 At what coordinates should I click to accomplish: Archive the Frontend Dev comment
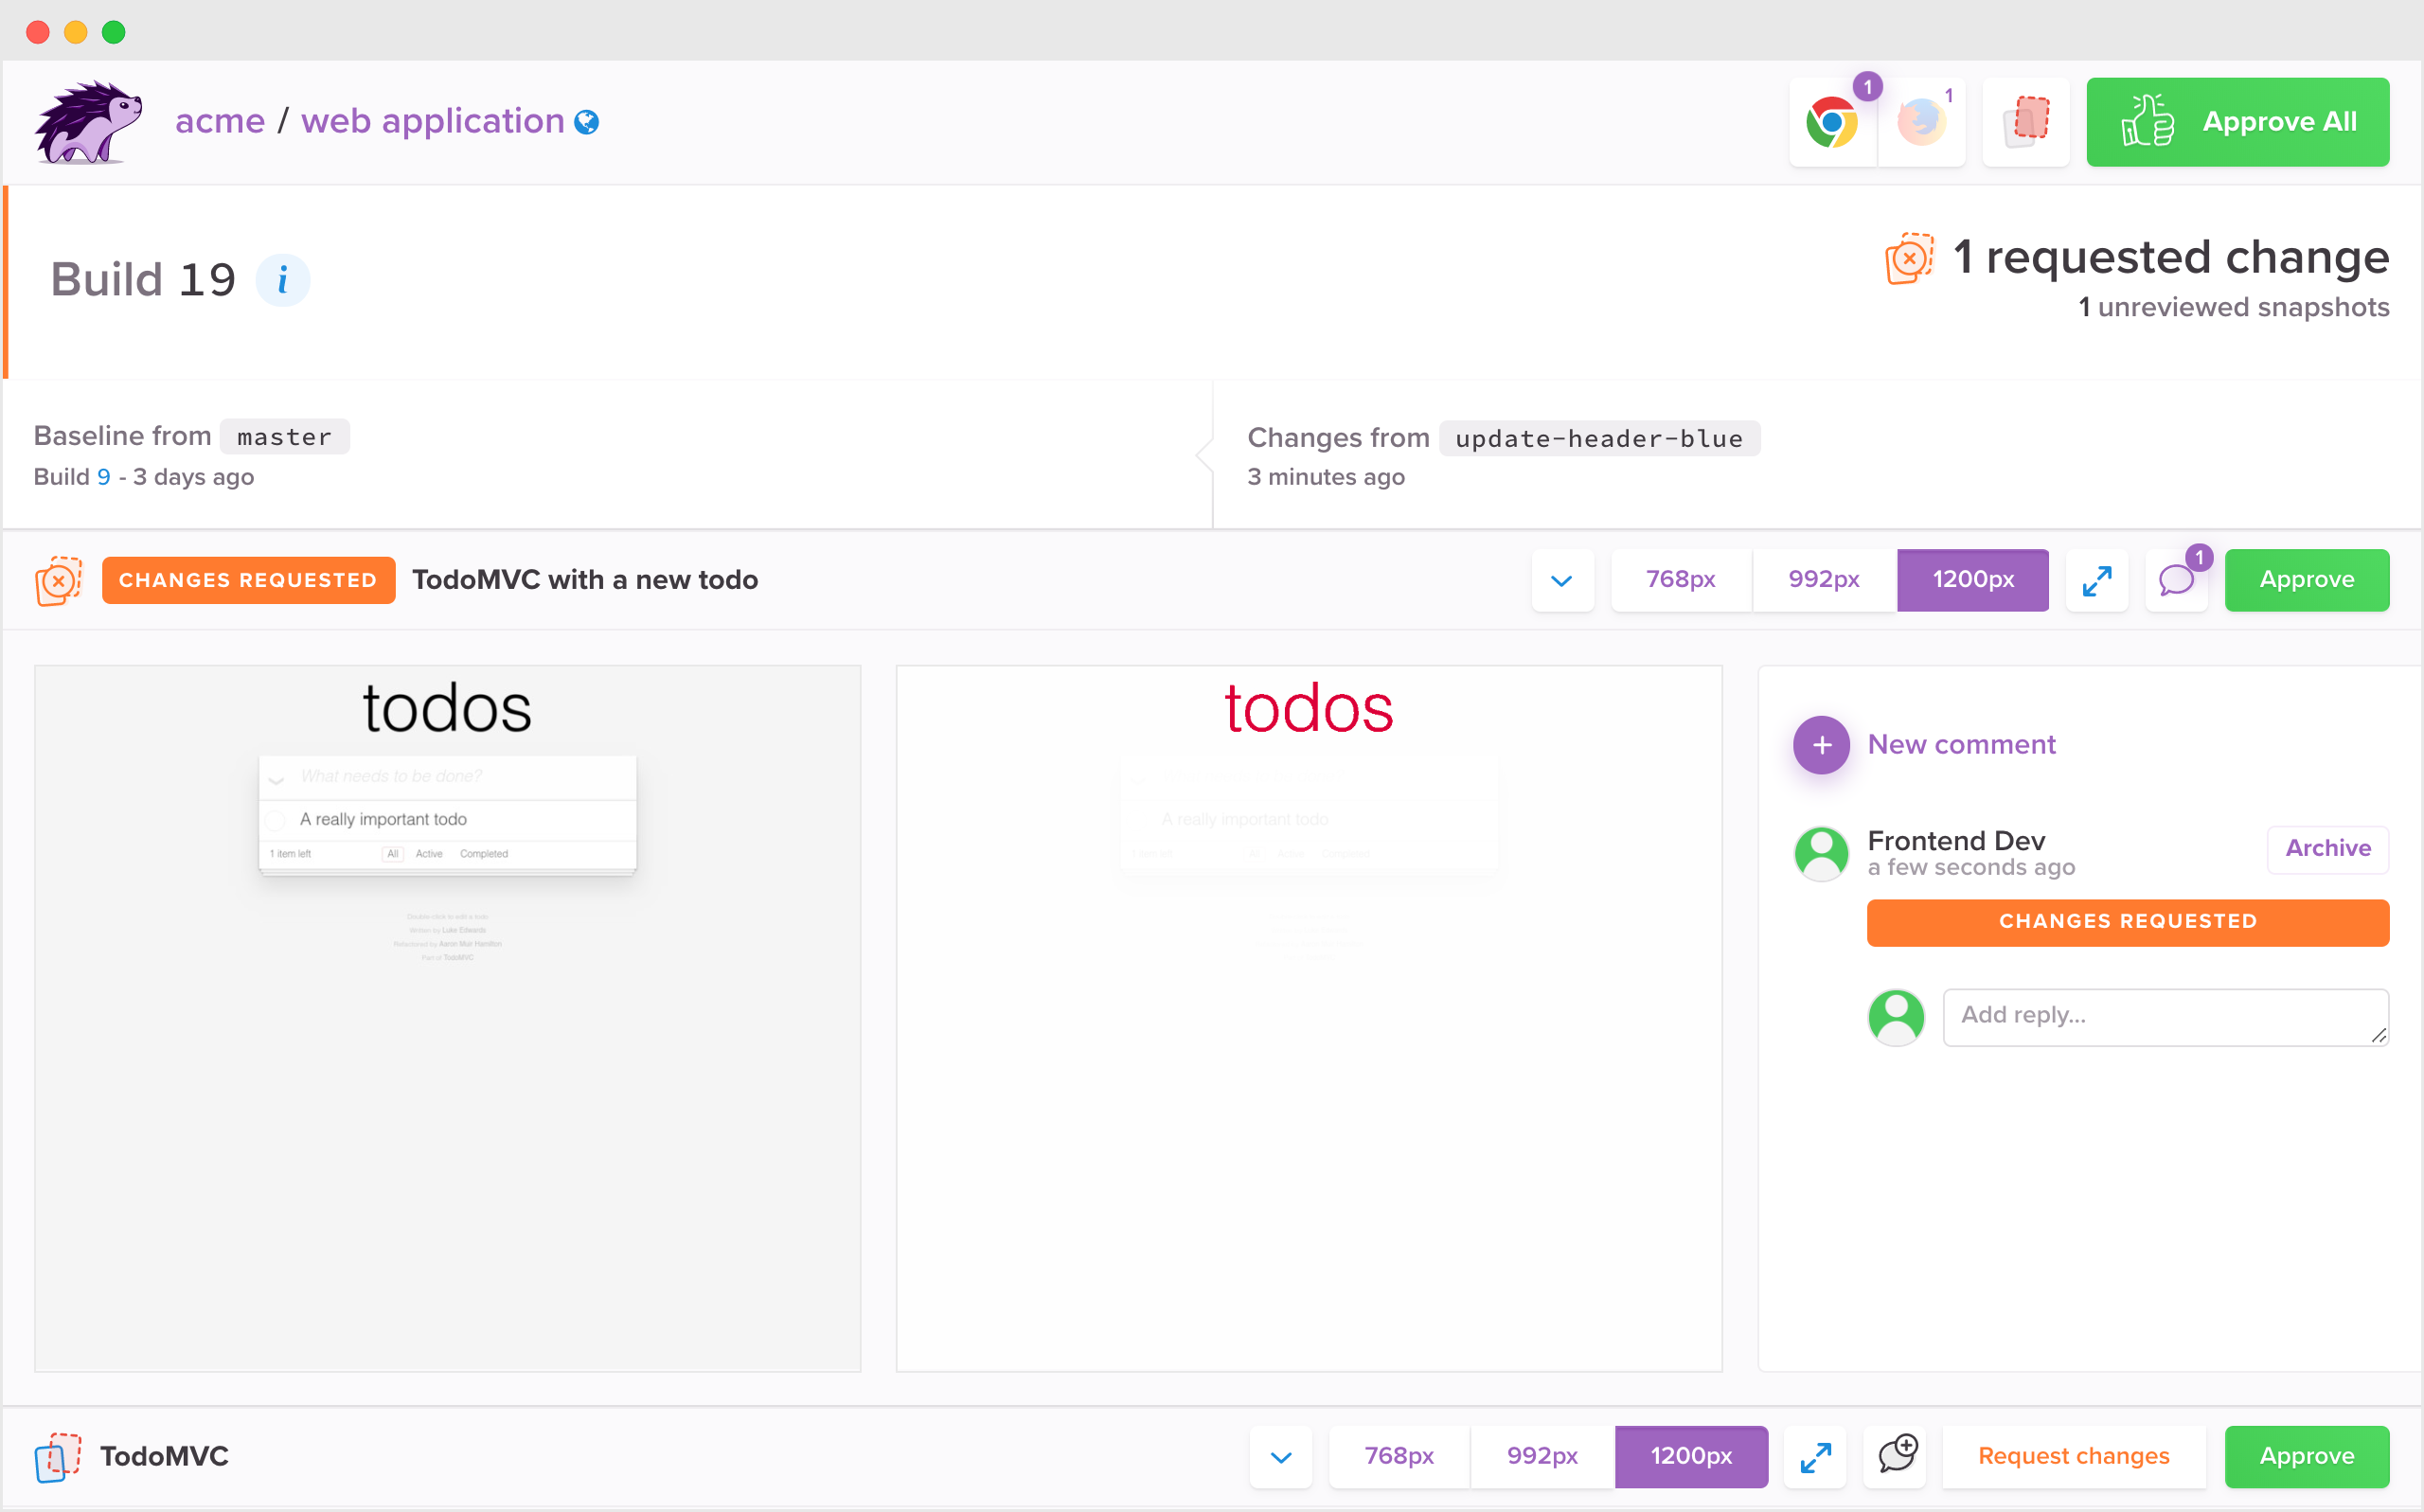click(x=2327, y=848)
